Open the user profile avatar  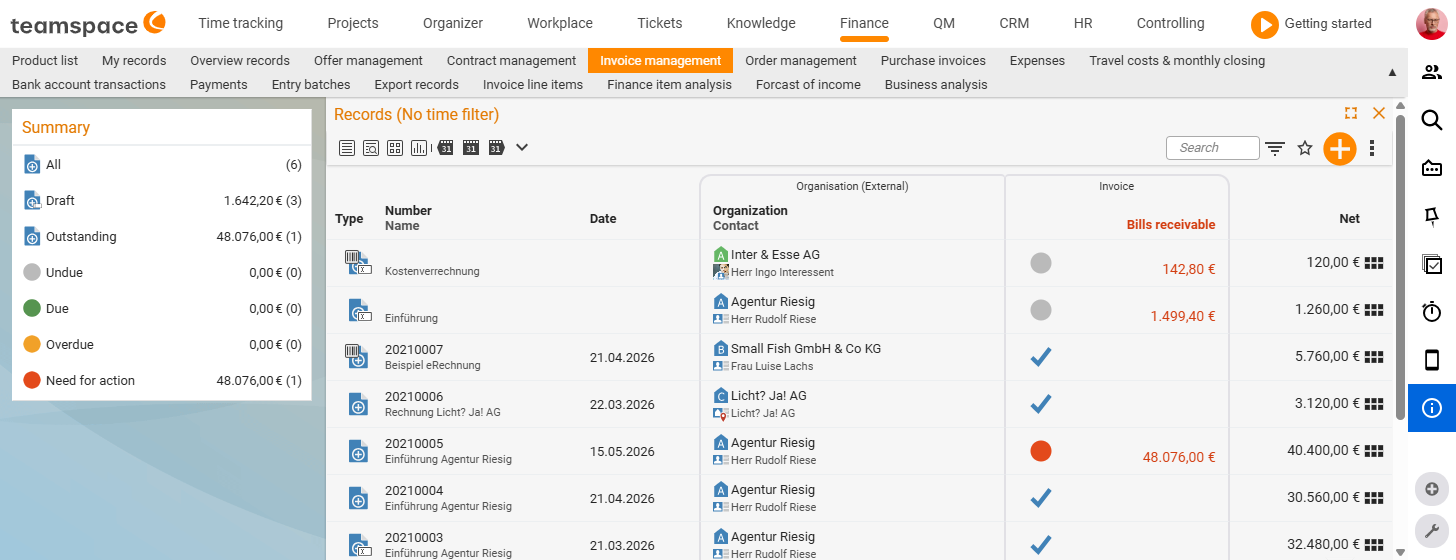(1432, 24)
